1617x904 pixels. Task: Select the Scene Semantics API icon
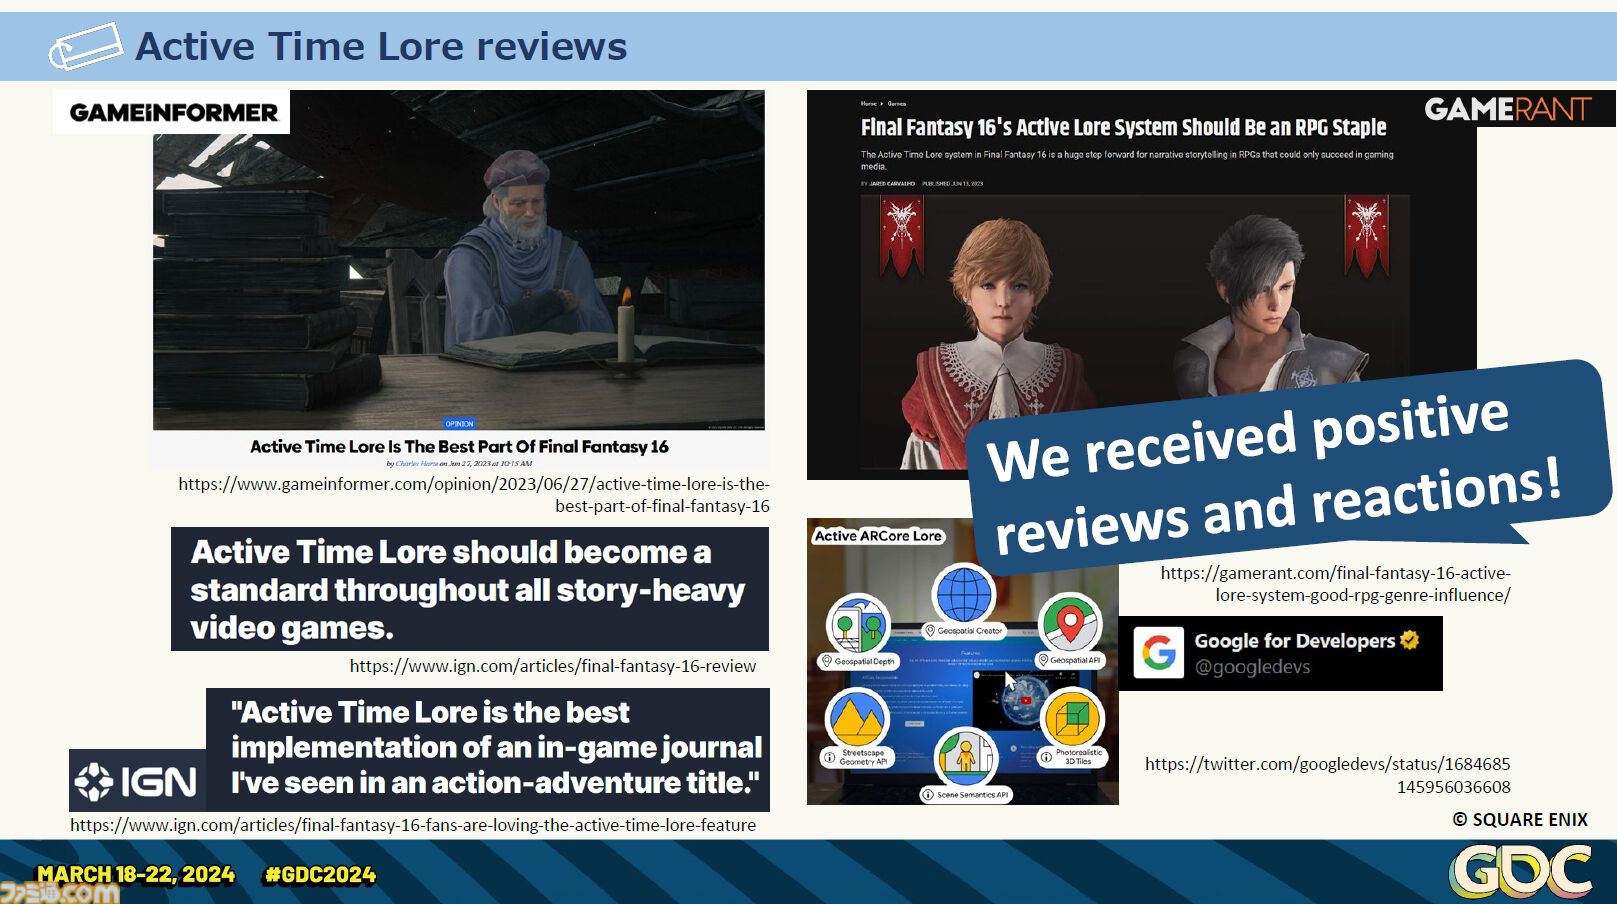click(x=966, y=757)
